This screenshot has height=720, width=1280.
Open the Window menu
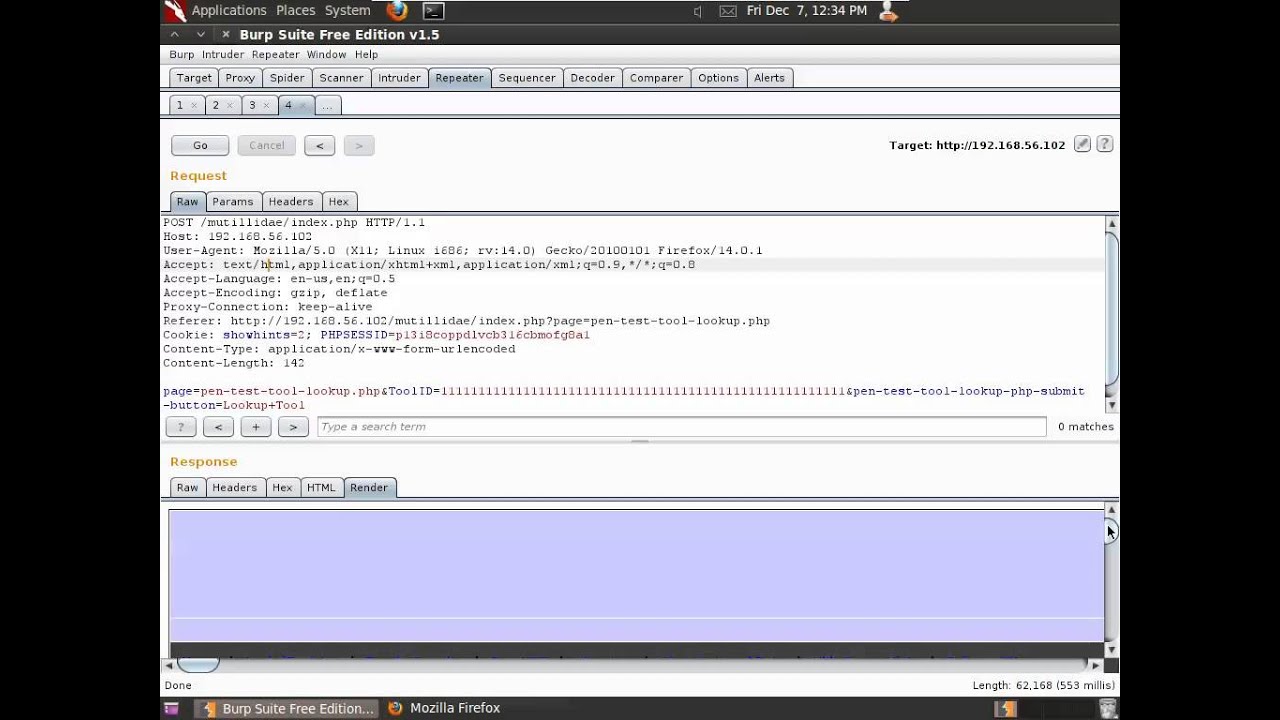pyautogui.click(x=326, y=55)
